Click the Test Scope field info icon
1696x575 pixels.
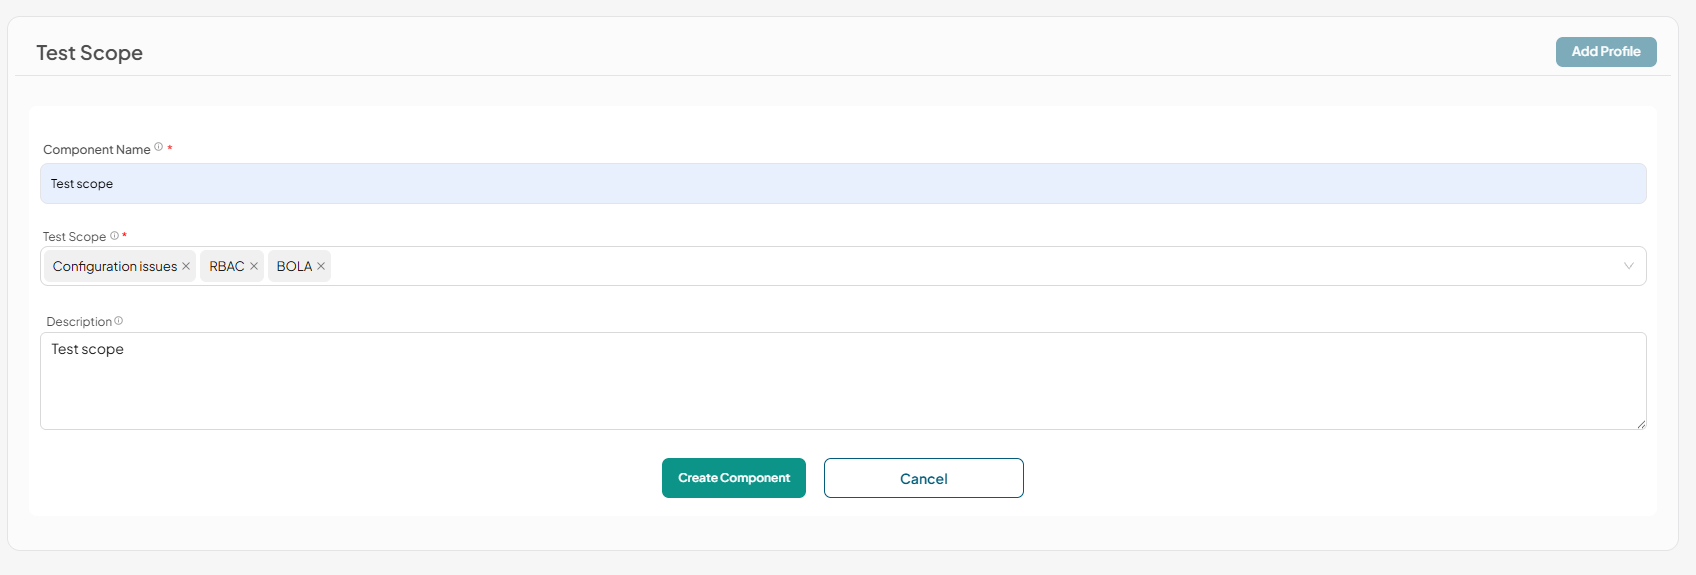pos(114,236)
